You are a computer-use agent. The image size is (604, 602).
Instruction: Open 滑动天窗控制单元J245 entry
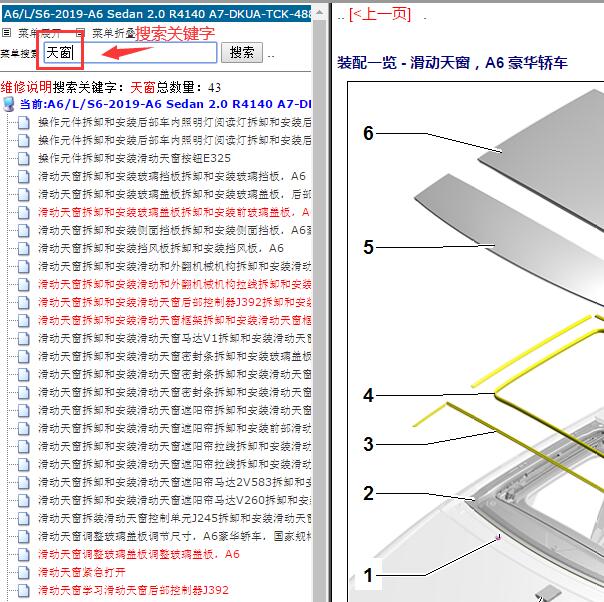[174, 518]
